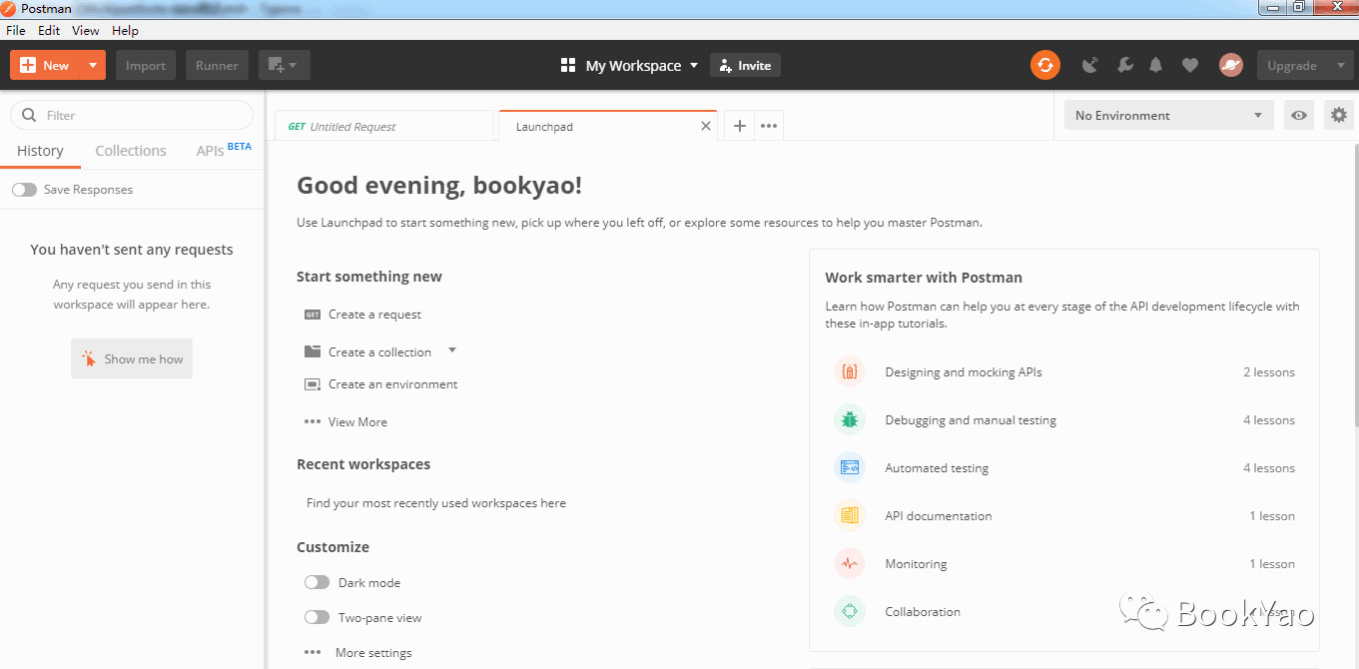Expand the Upgrade dropdown arrow
1359x669 pixels.
1341,65
